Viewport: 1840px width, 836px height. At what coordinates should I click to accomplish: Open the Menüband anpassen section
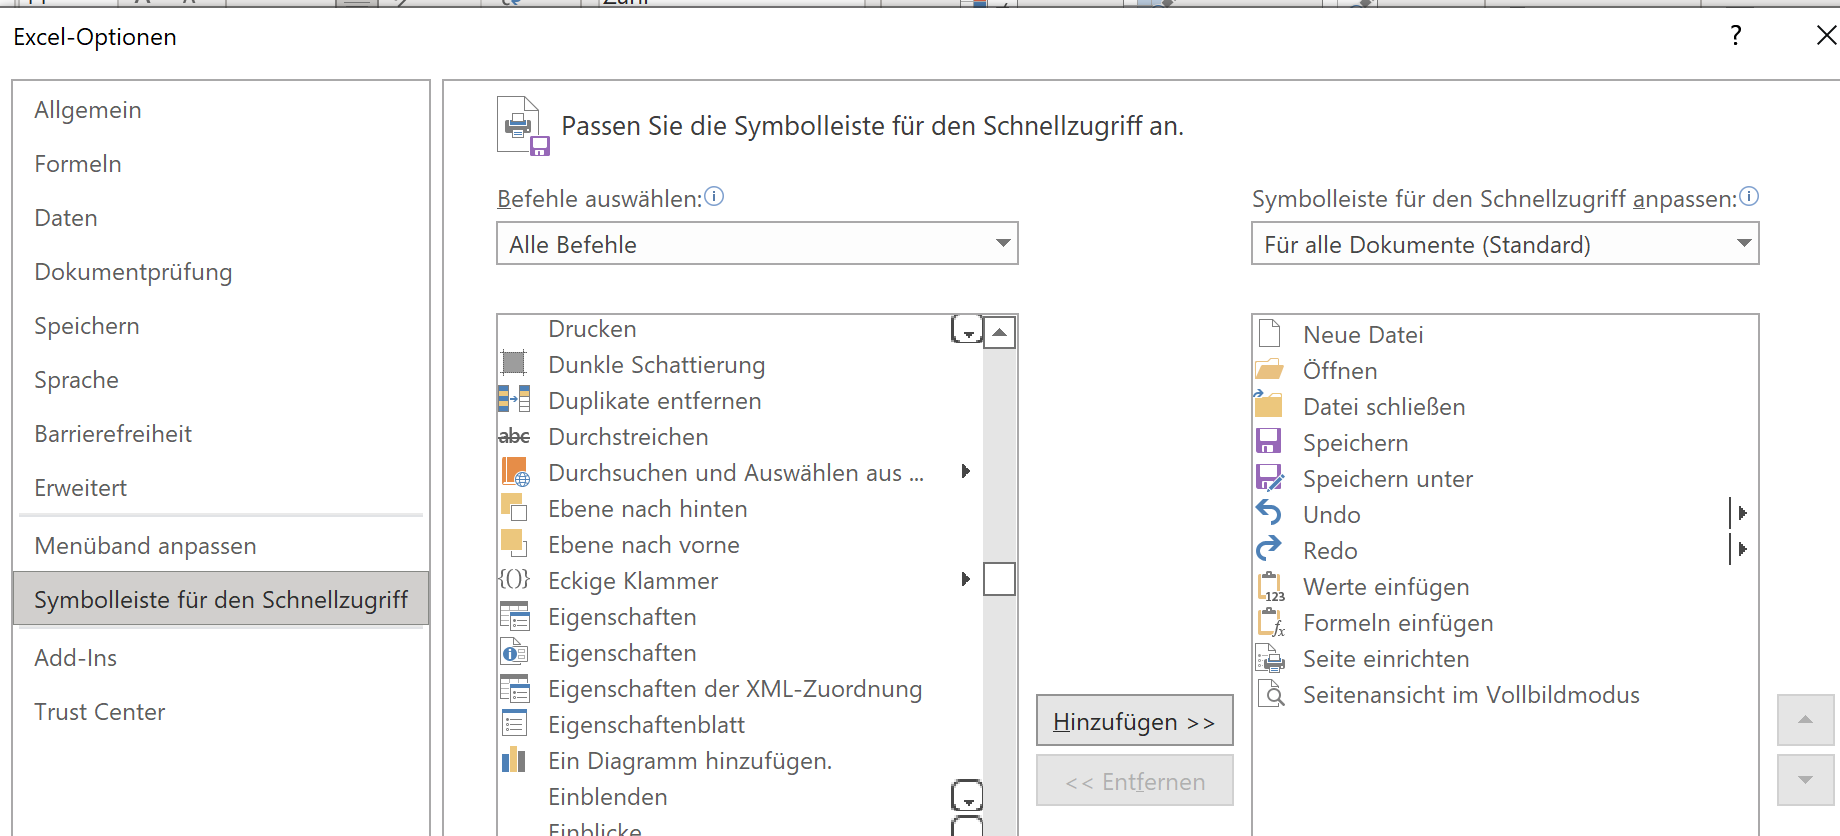(146, 546)
